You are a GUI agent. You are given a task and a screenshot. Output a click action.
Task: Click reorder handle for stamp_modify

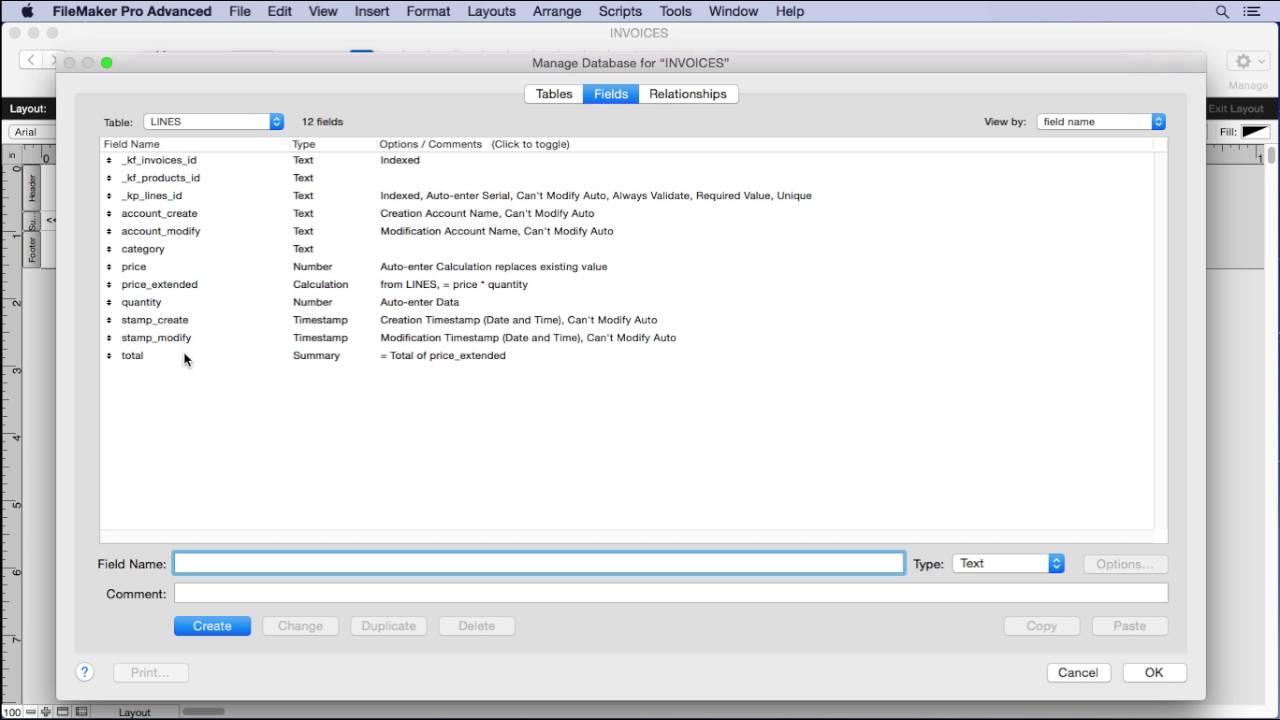tap(109, 338)
